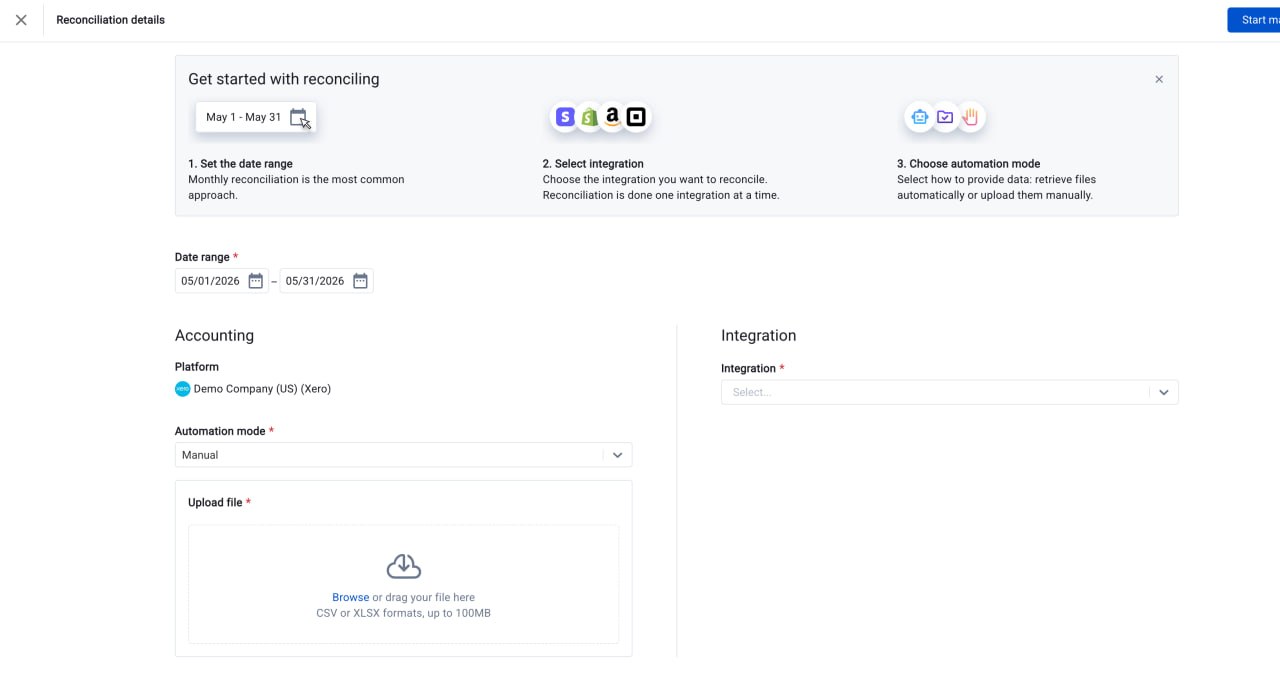Click the Browse link to upload file
This screenshot has height=683, width=1280.
[x=351, y=597]
